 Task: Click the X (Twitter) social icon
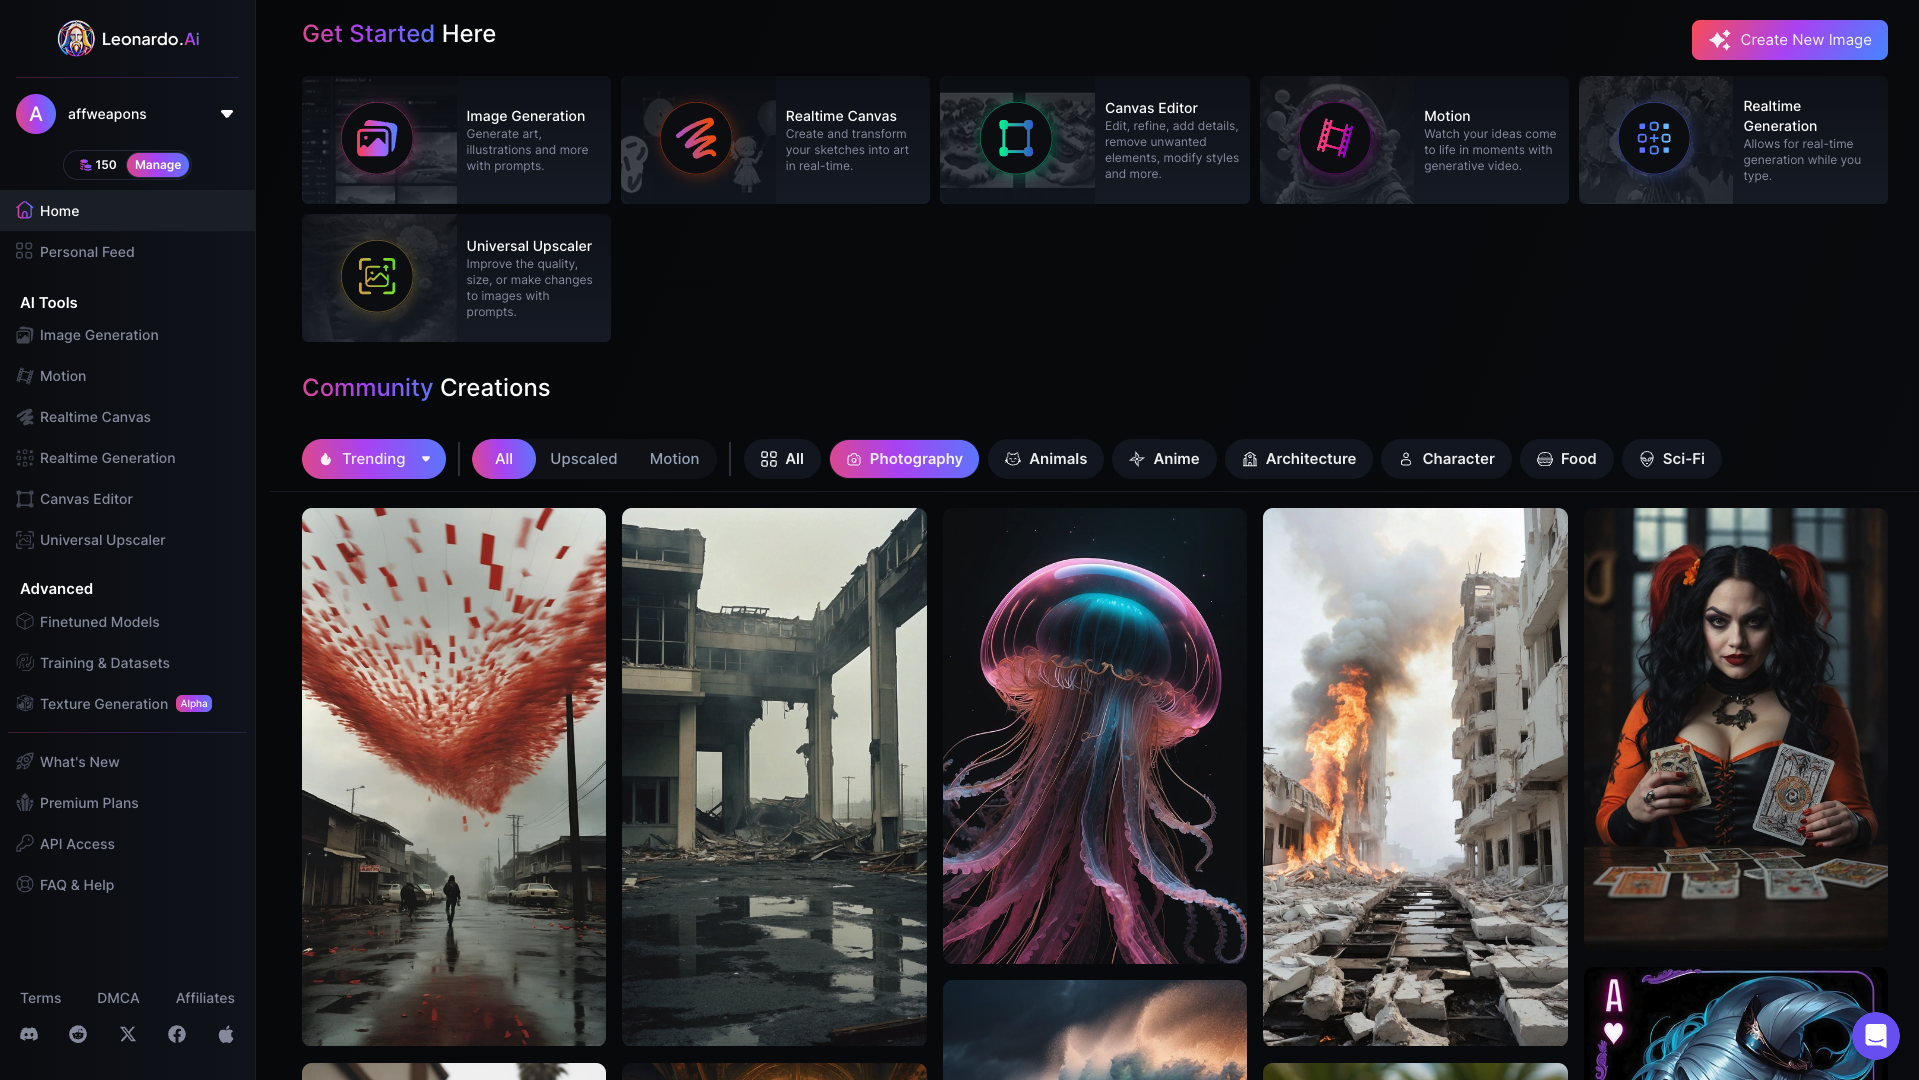(128, 1034)
